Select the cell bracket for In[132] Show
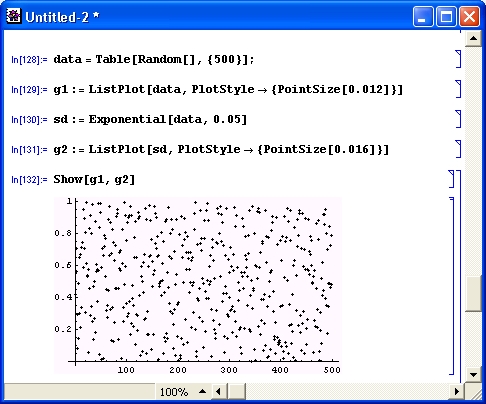The image size is (486, 404). [451, 179]
